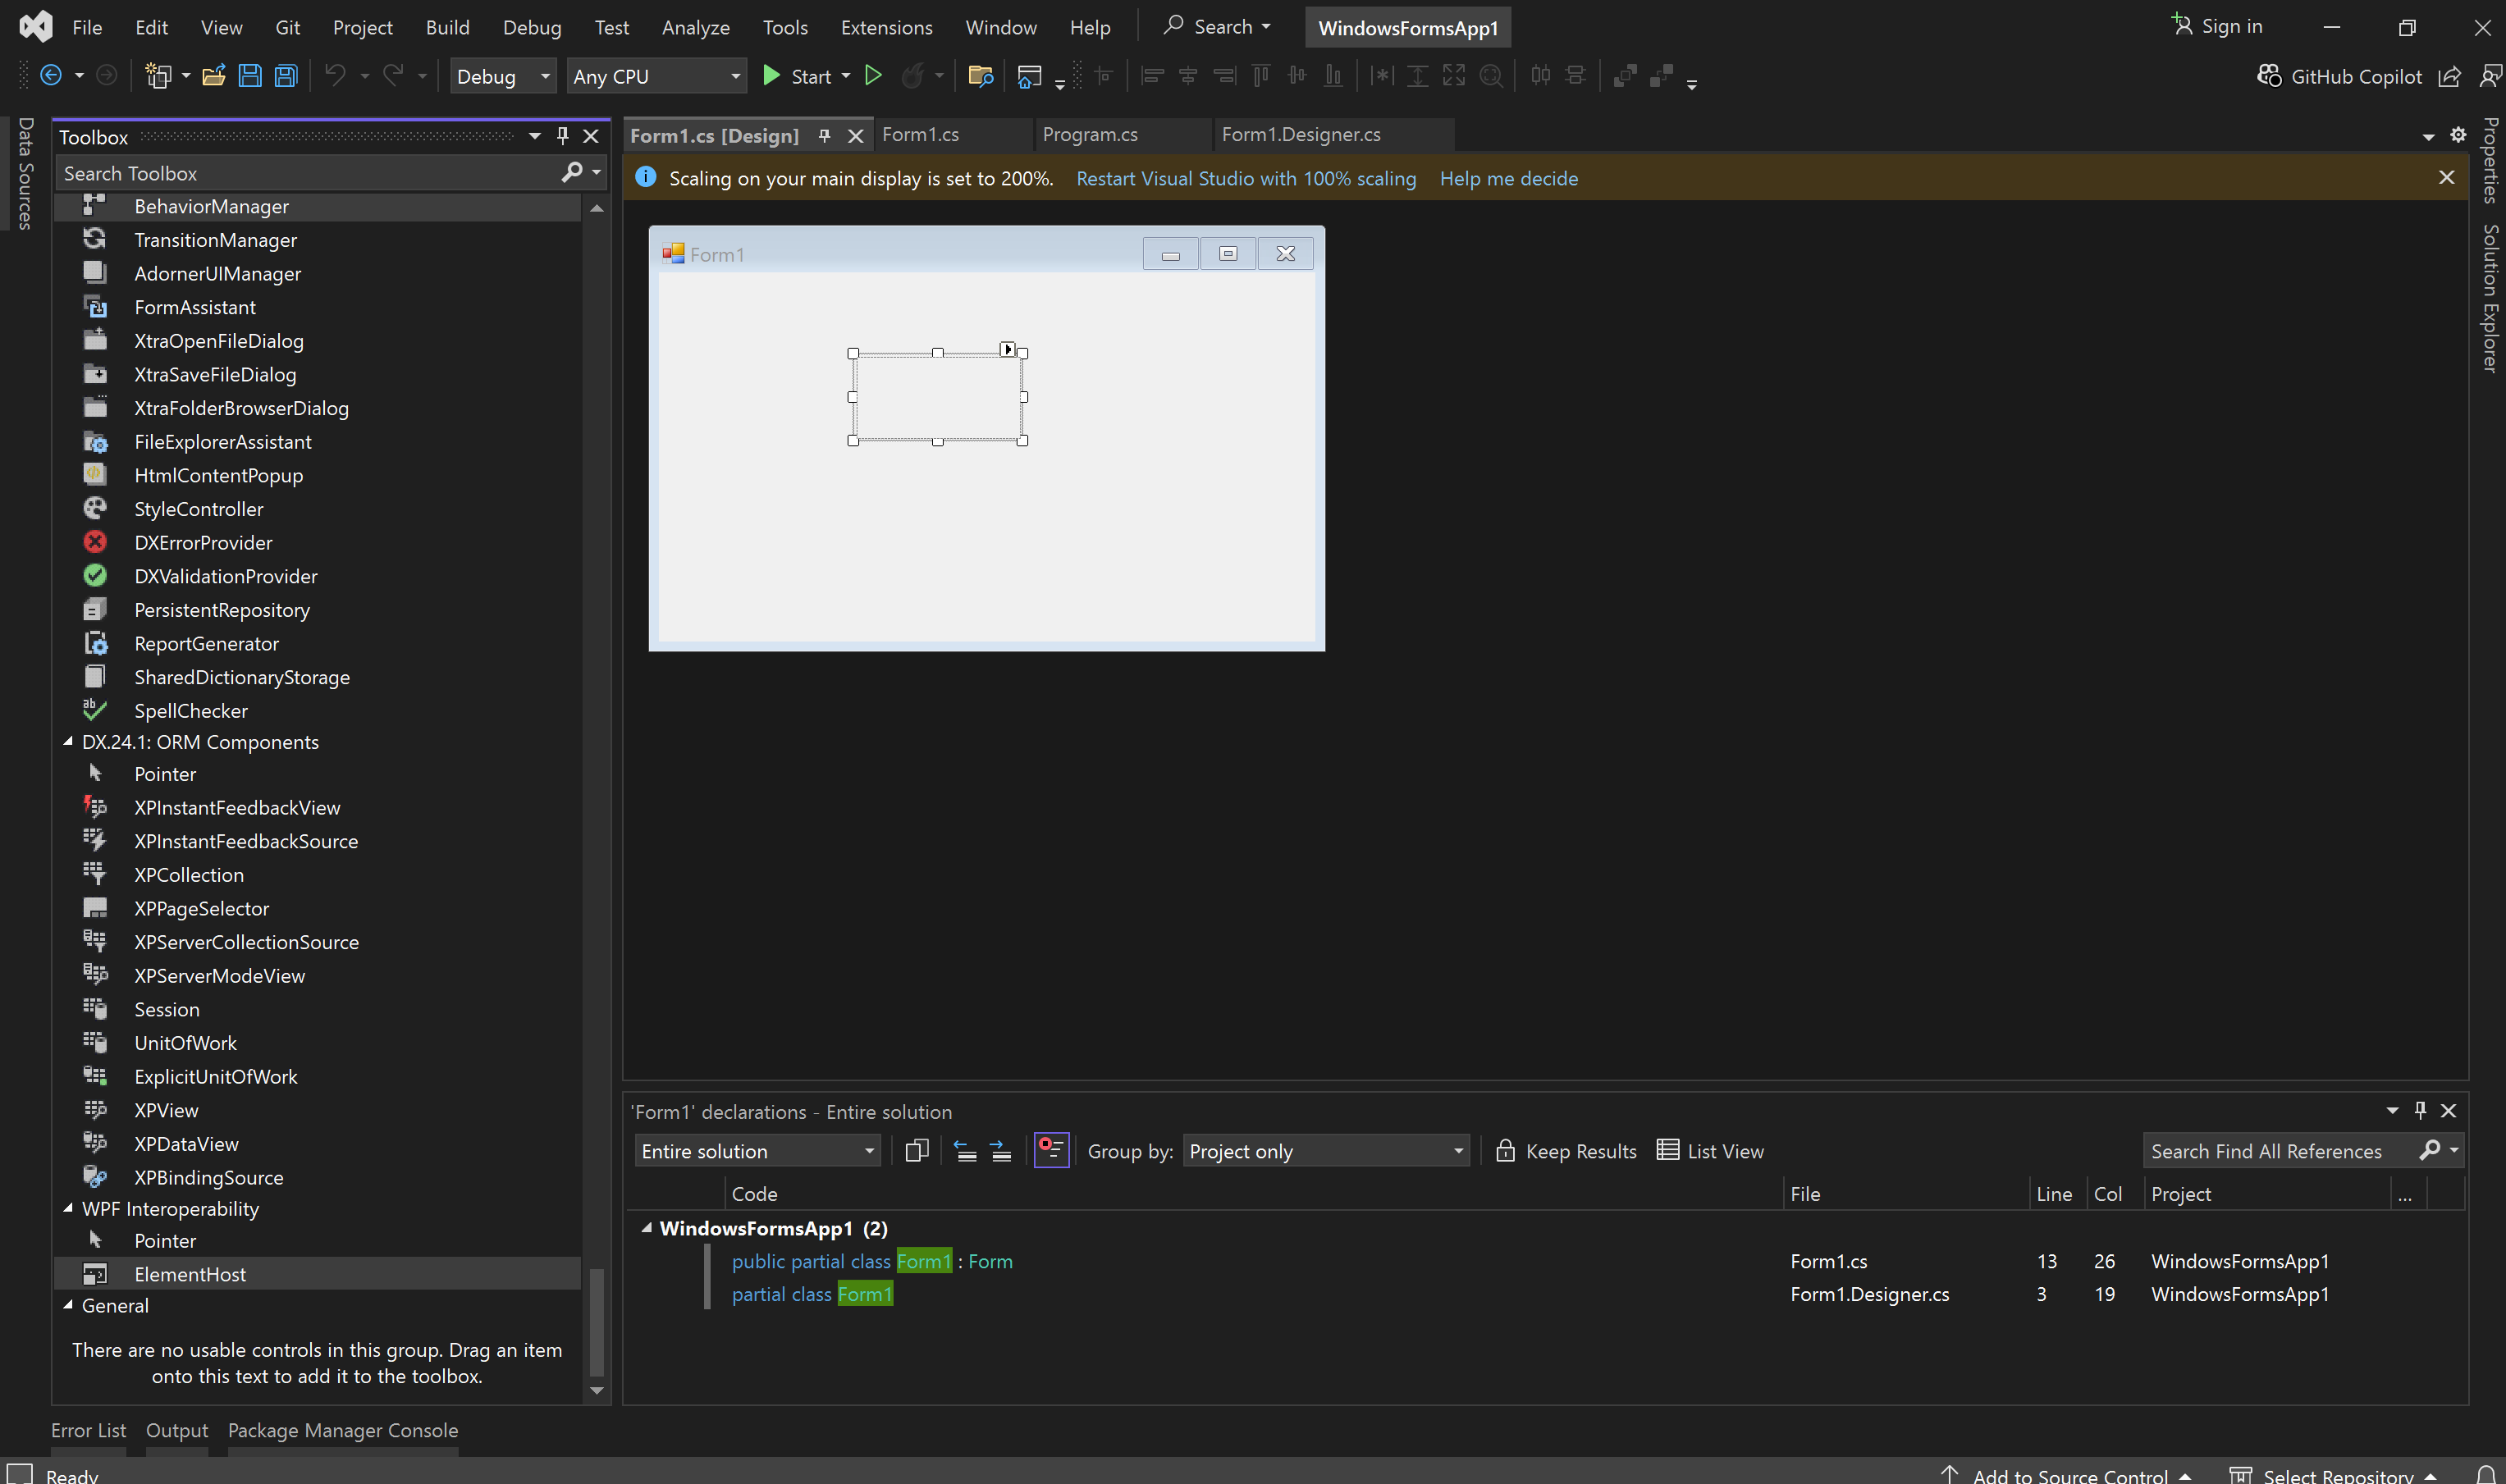Click the Copy icon in references panel
Image resolution: width=2506 pixels, height=1484 pixels.
click(x=916, y=1151)
